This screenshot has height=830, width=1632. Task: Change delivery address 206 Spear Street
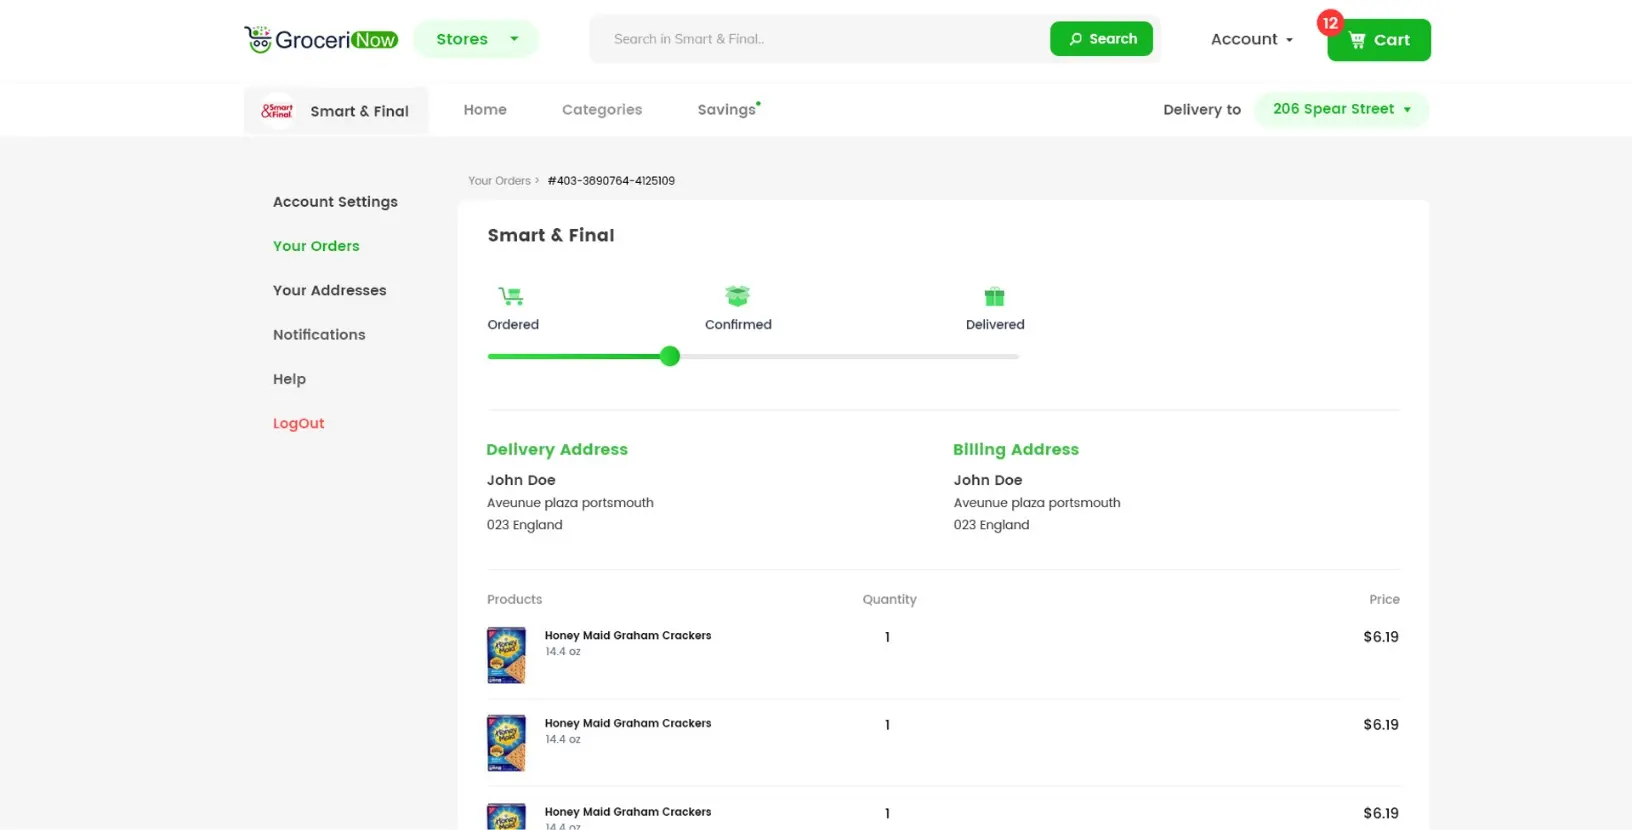1342,109
